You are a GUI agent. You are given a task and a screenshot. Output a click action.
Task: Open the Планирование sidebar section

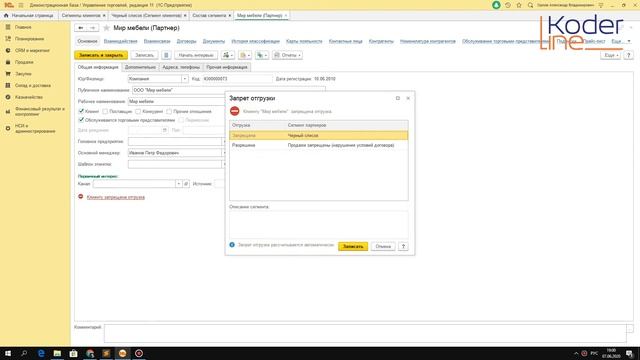point(29,39)
